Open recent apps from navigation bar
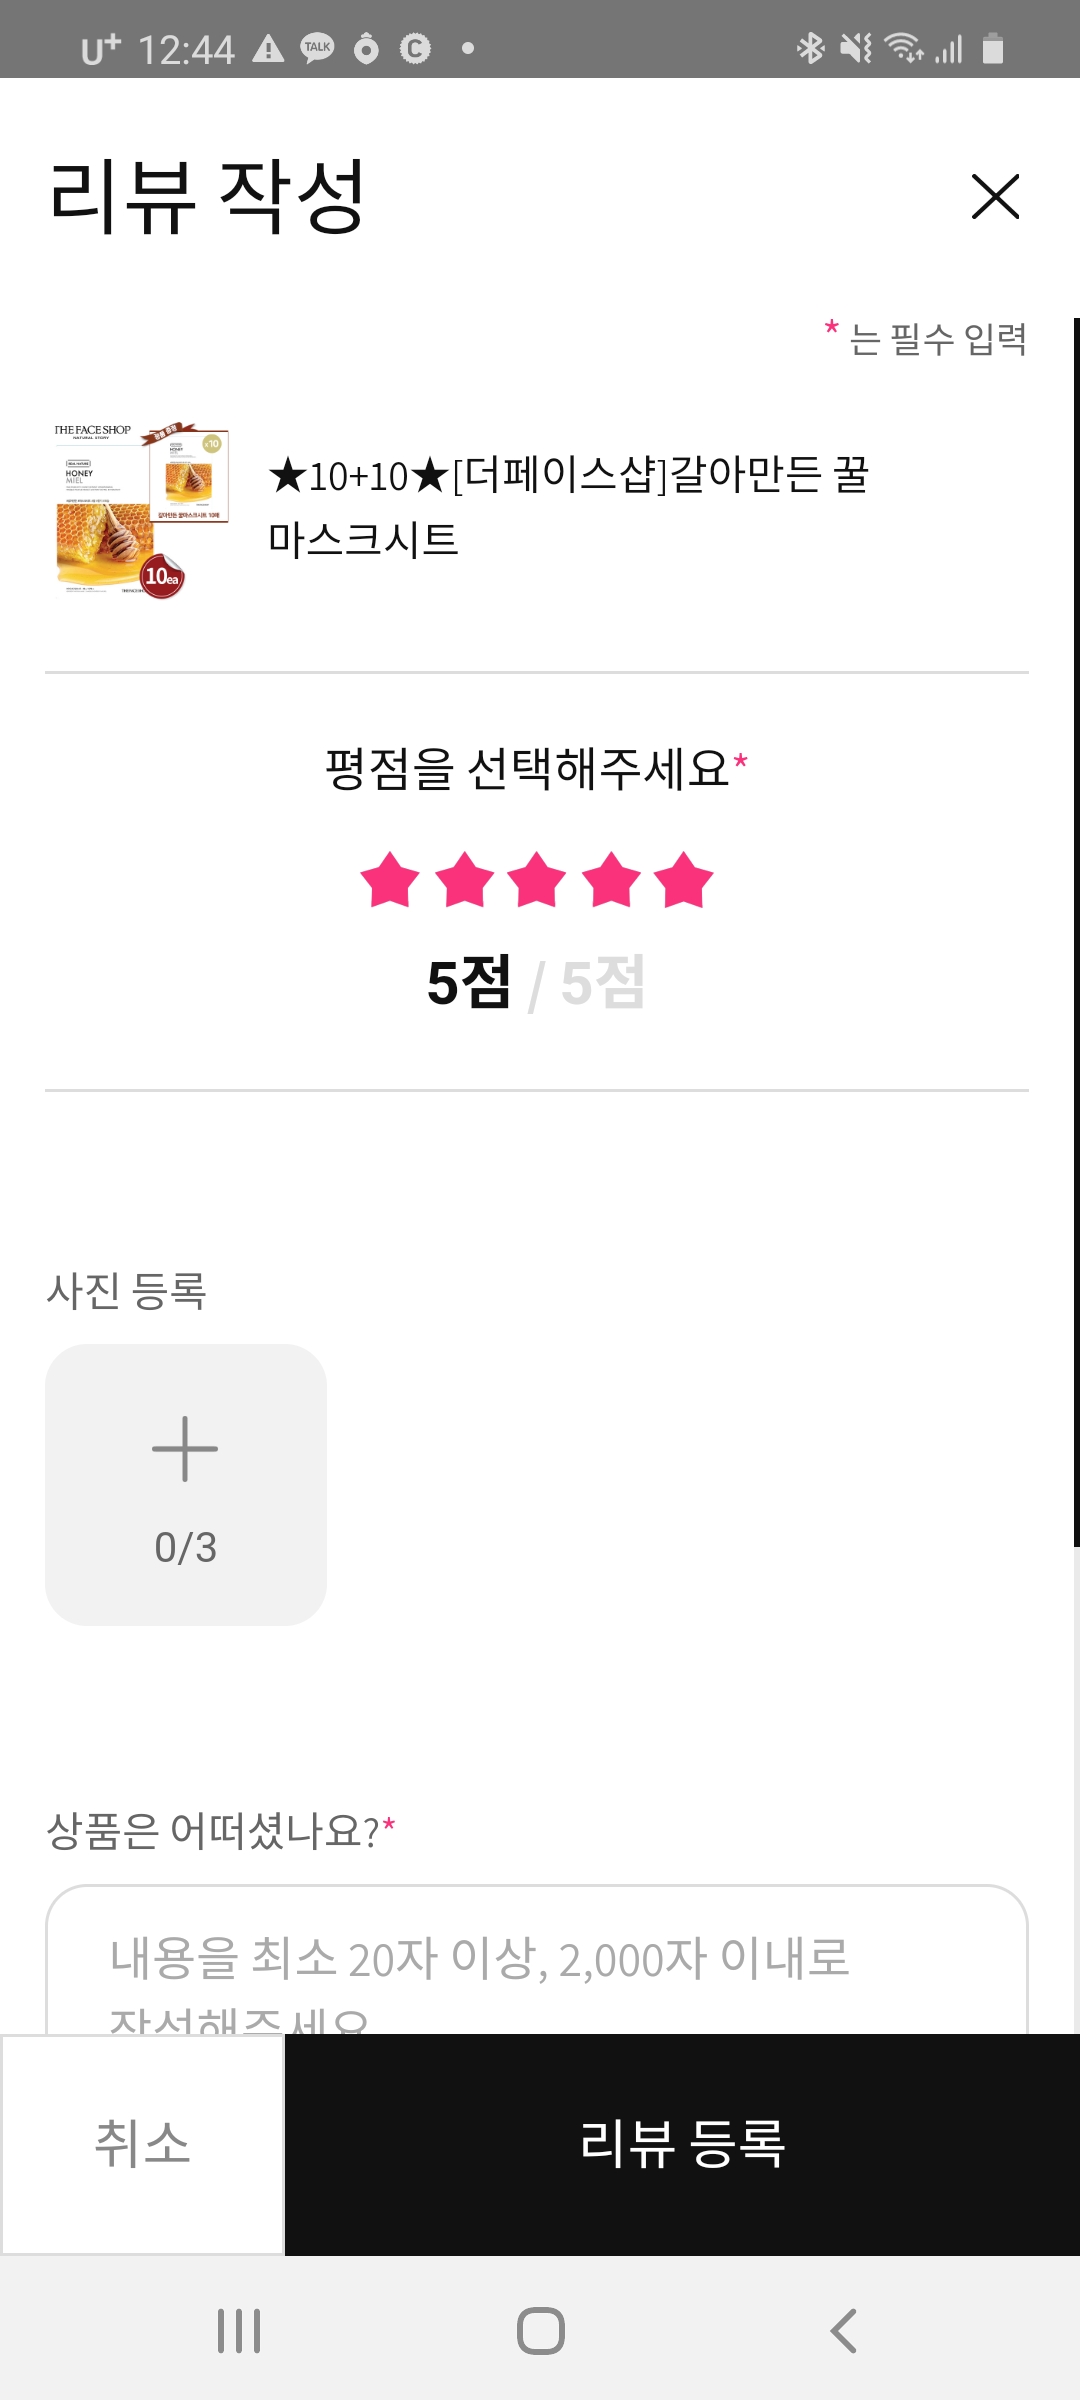Screen dimensions: 1080x2400 (x=239, y=2331)
